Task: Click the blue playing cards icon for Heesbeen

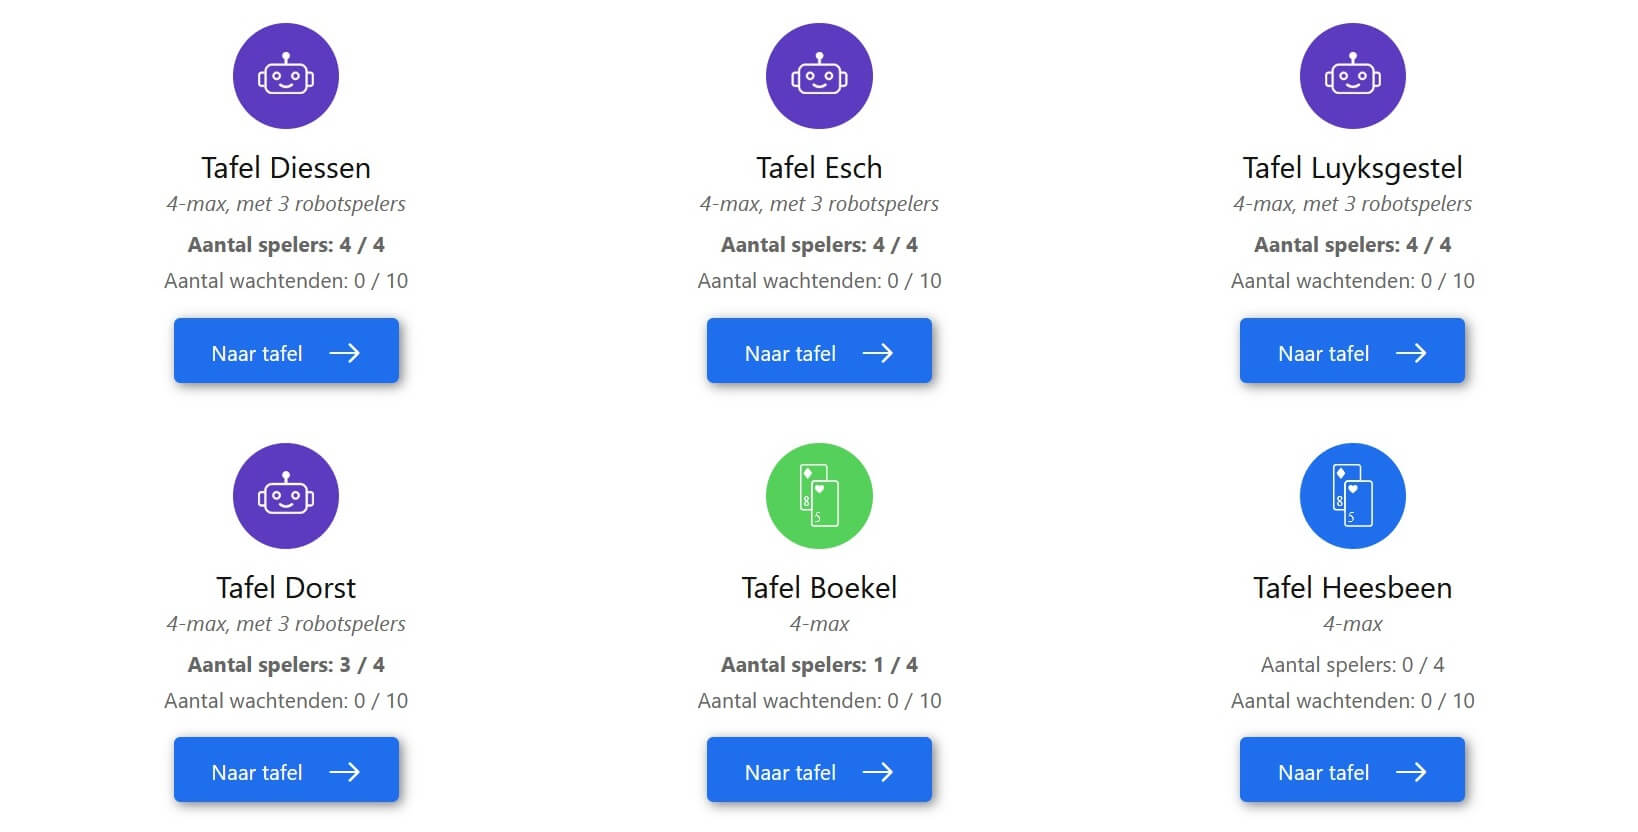Action: tap(1352, 496)
